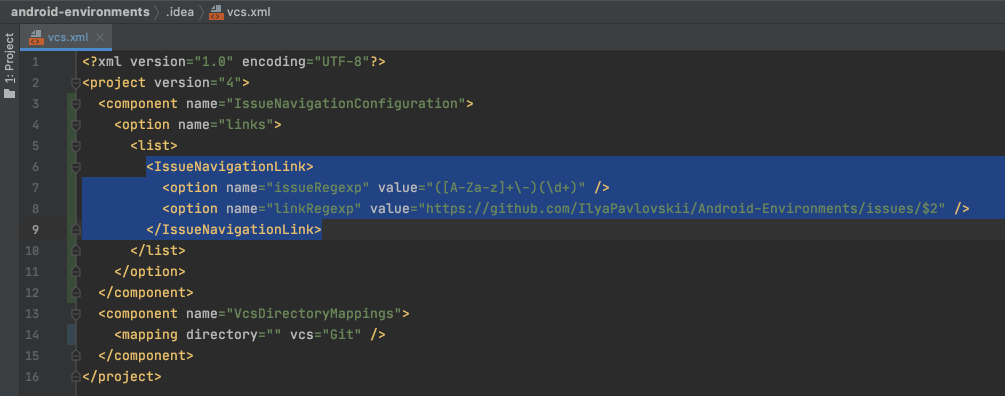The width and height of the screenshot is (1005, 396).
Task: Click the closing fold marker on line 9
Action: 76,229
